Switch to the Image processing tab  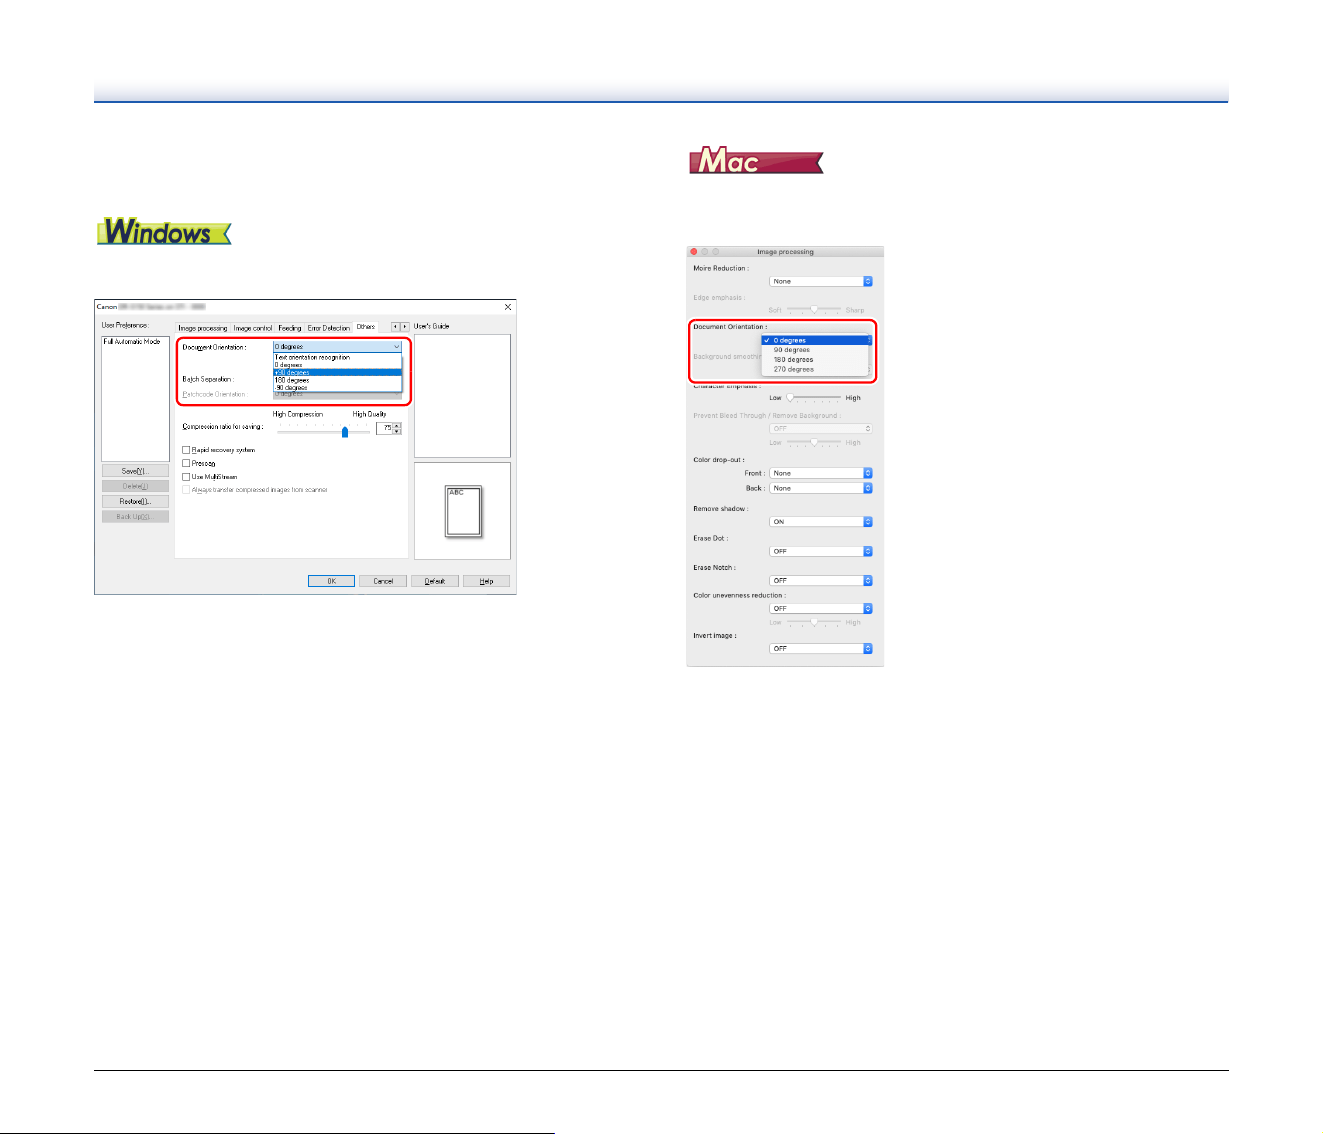pos(203,328)
